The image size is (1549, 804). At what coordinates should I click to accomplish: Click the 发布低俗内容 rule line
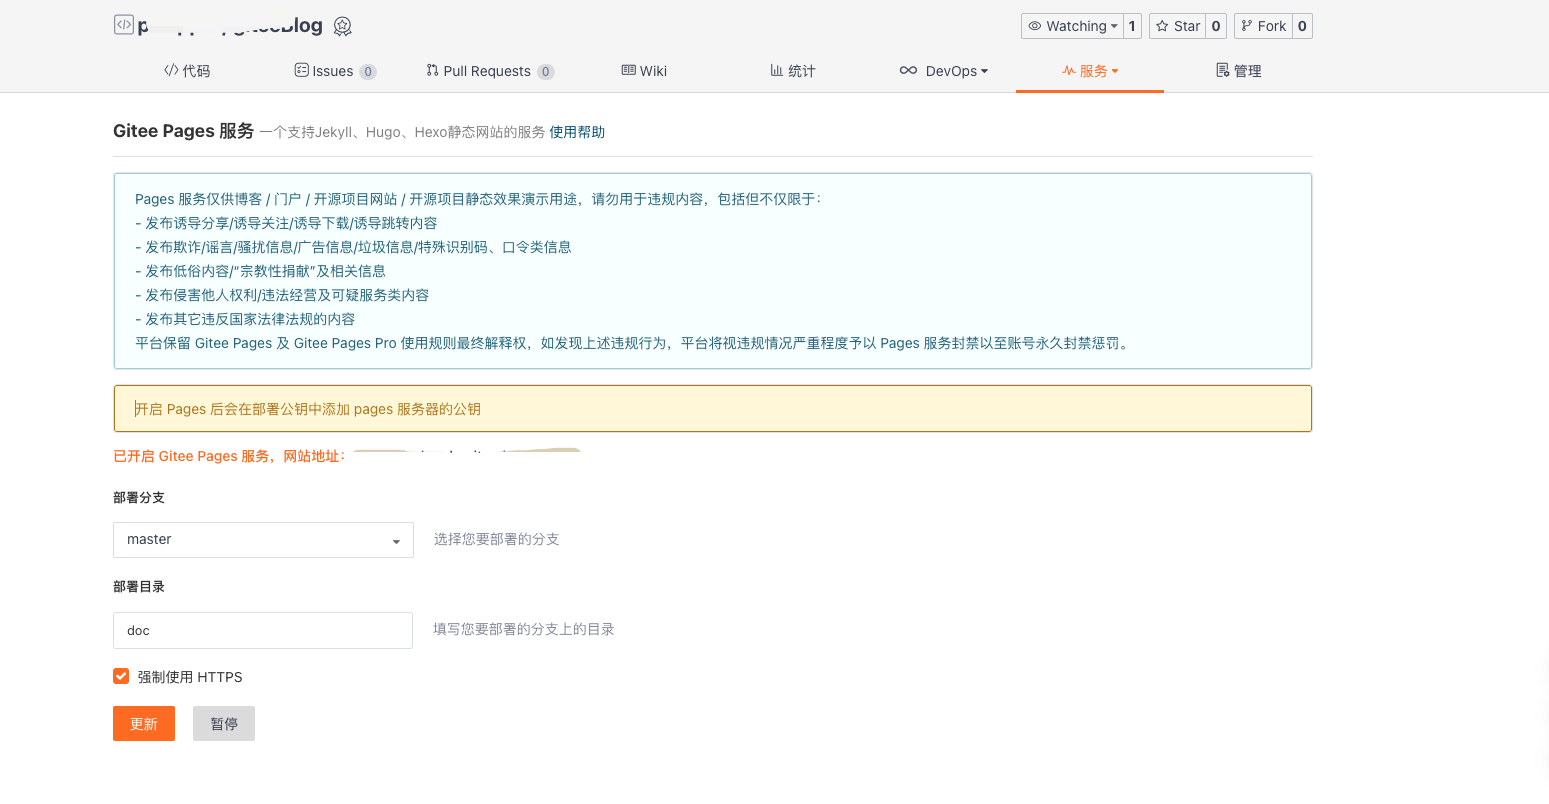click(x=260, y=271)
